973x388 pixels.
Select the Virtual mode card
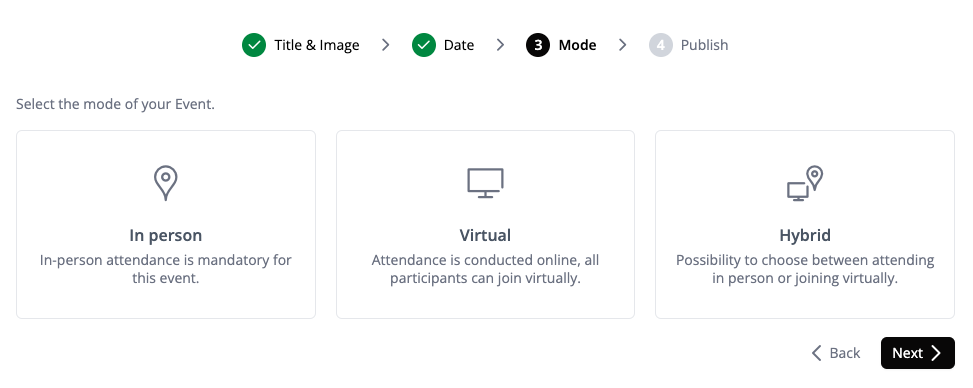coord(485,224)
